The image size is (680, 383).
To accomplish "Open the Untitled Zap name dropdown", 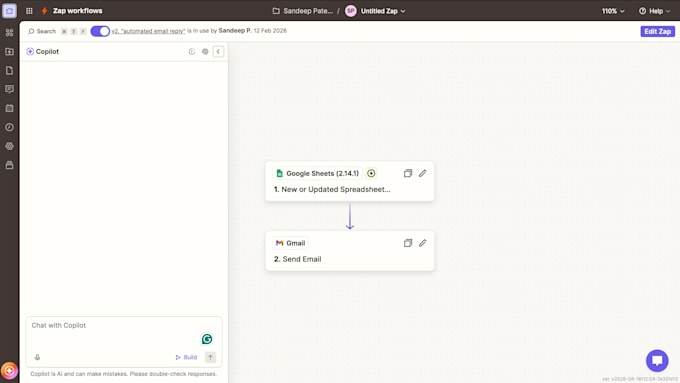I will (383, 11).
